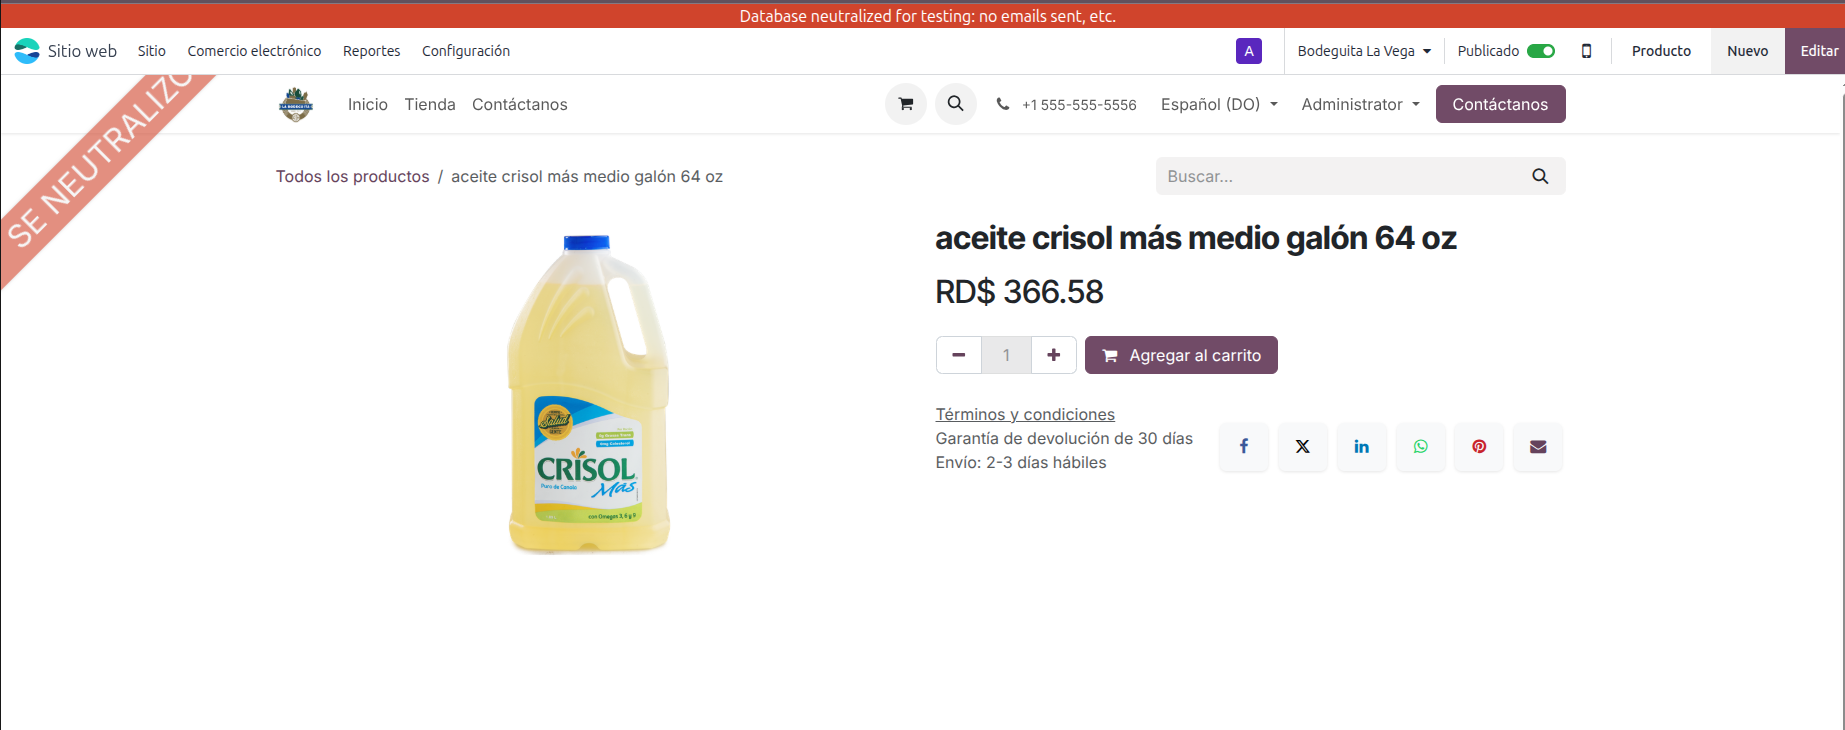The image size is (1845, 730).
Task: Open Términos y condiciones link
Action: tap(1025, 414)
